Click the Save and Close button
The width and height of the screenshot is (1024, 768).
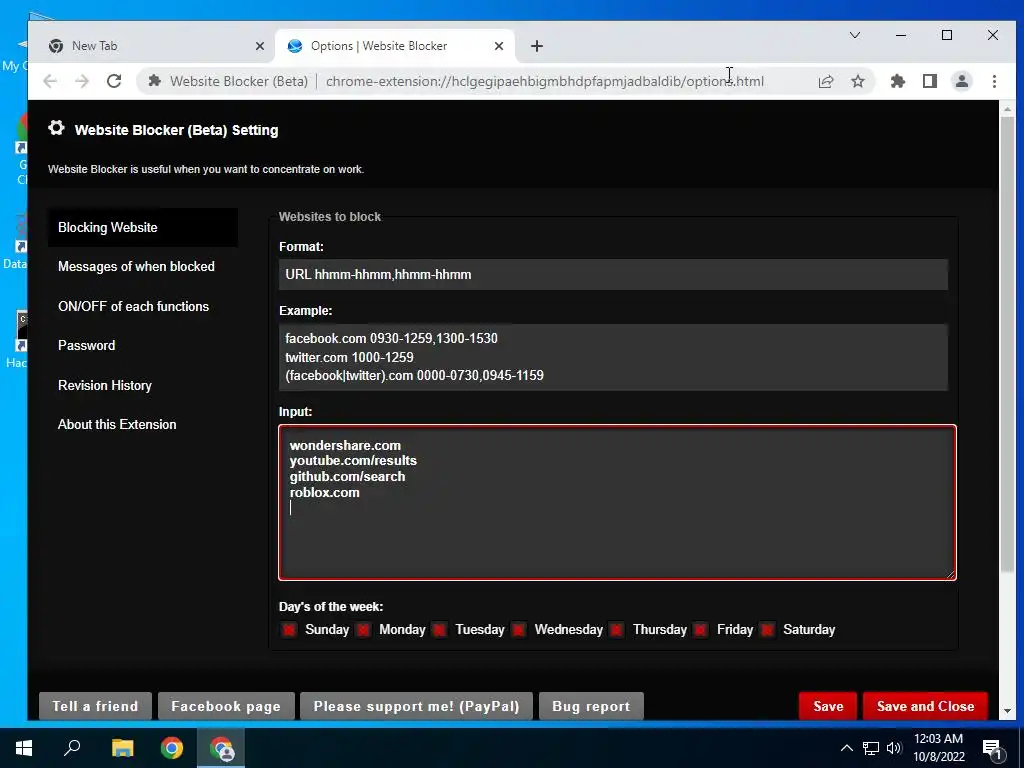coord(925,706)
